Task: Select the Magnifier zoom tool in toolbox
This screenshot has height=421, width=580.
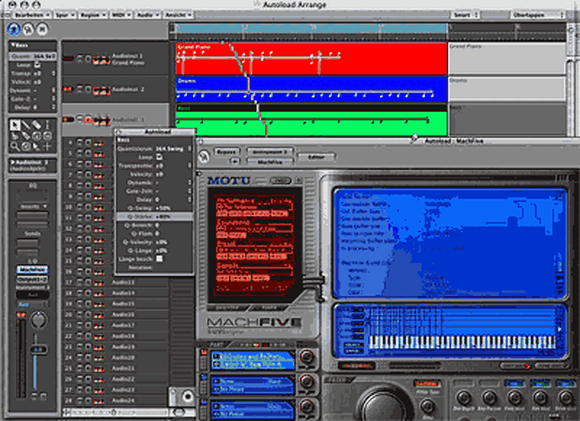Action: [15, 146]
